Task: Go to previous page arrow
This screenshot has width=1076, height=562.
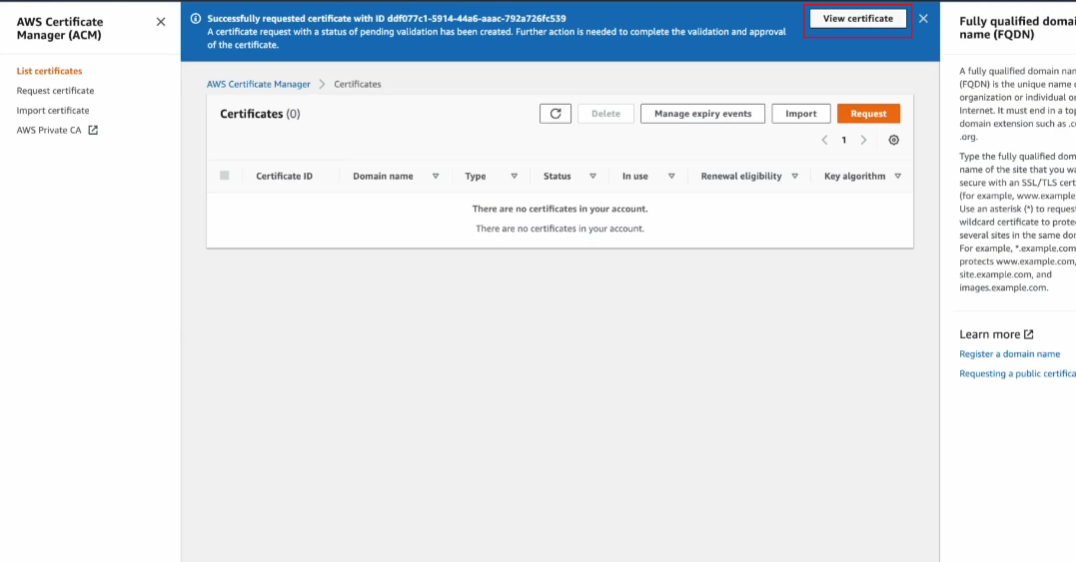Action: coord(824,140)
